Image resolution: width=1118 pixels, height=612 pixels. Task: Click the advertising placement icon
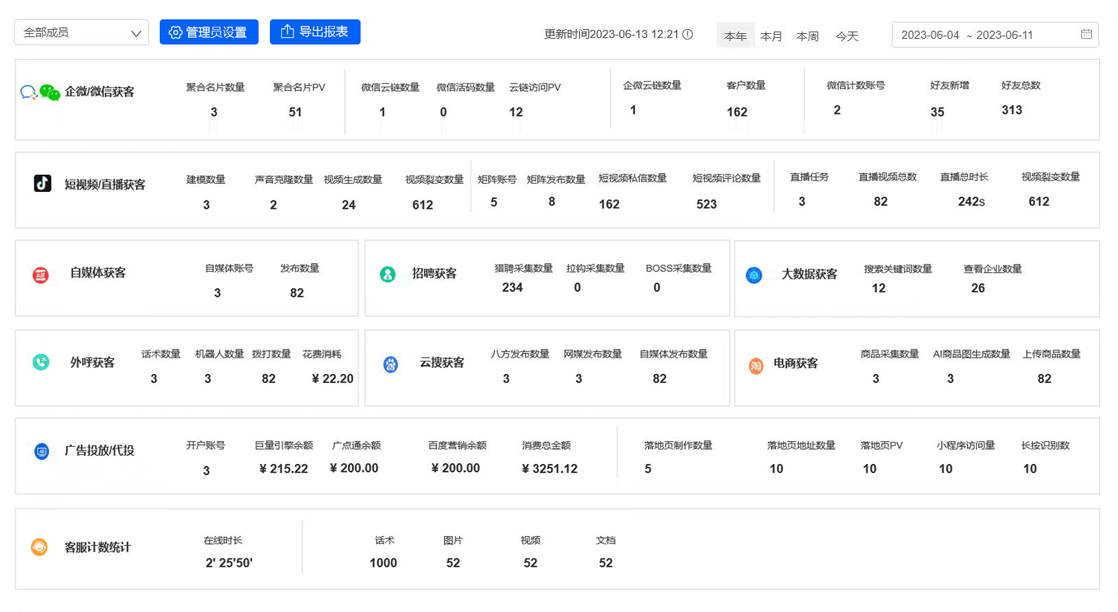pos(42,451)
